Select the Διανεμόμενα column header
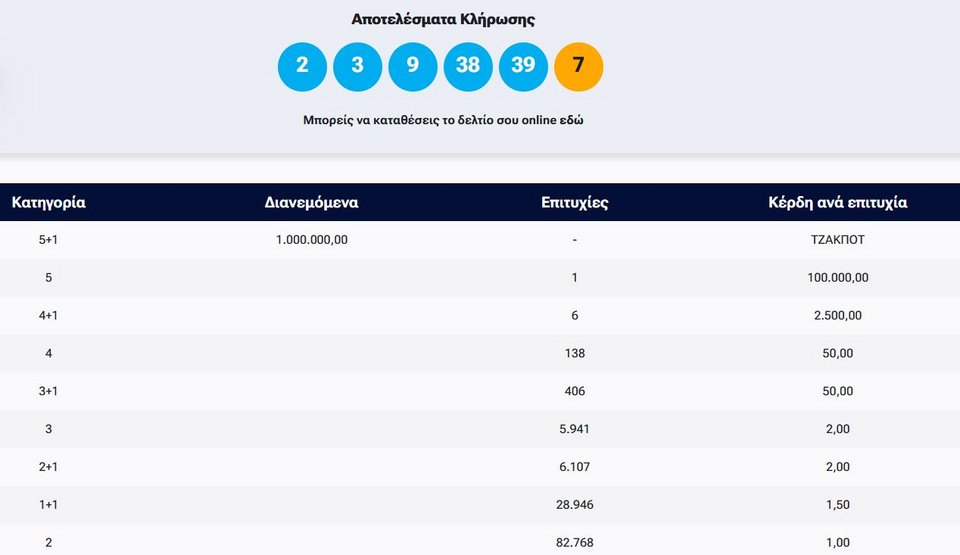This screenshot has width=960, height=555. pyautogui.click(x=311, y=202)
